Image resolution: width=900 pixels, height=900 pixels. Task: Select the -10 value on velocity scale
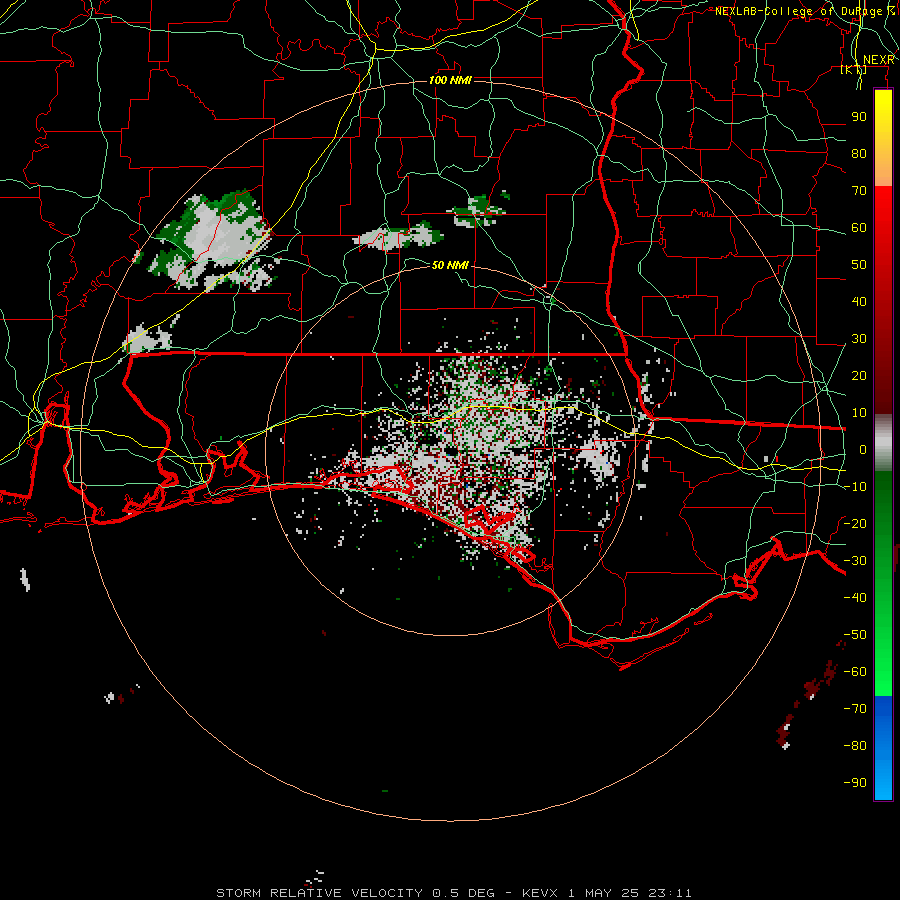pos(855,487)
